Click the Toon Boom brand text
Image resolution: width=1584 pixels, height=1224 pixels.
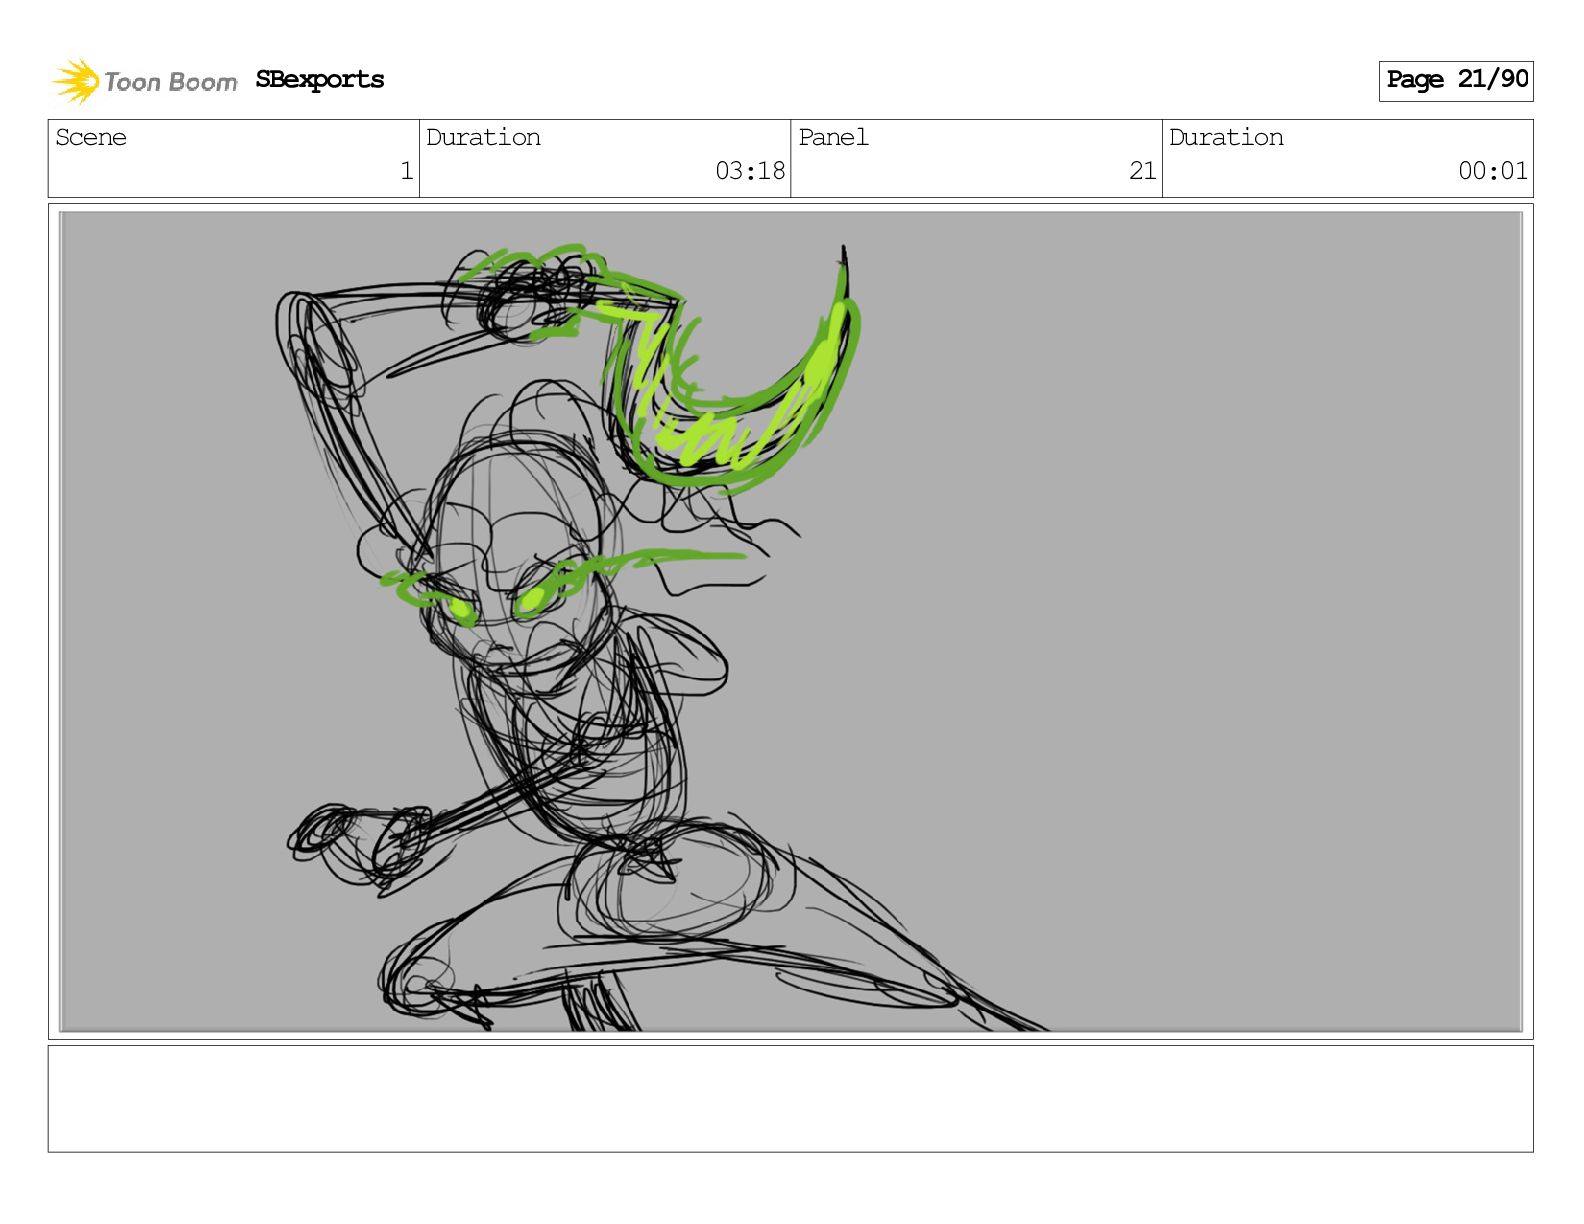coord(171,82)
